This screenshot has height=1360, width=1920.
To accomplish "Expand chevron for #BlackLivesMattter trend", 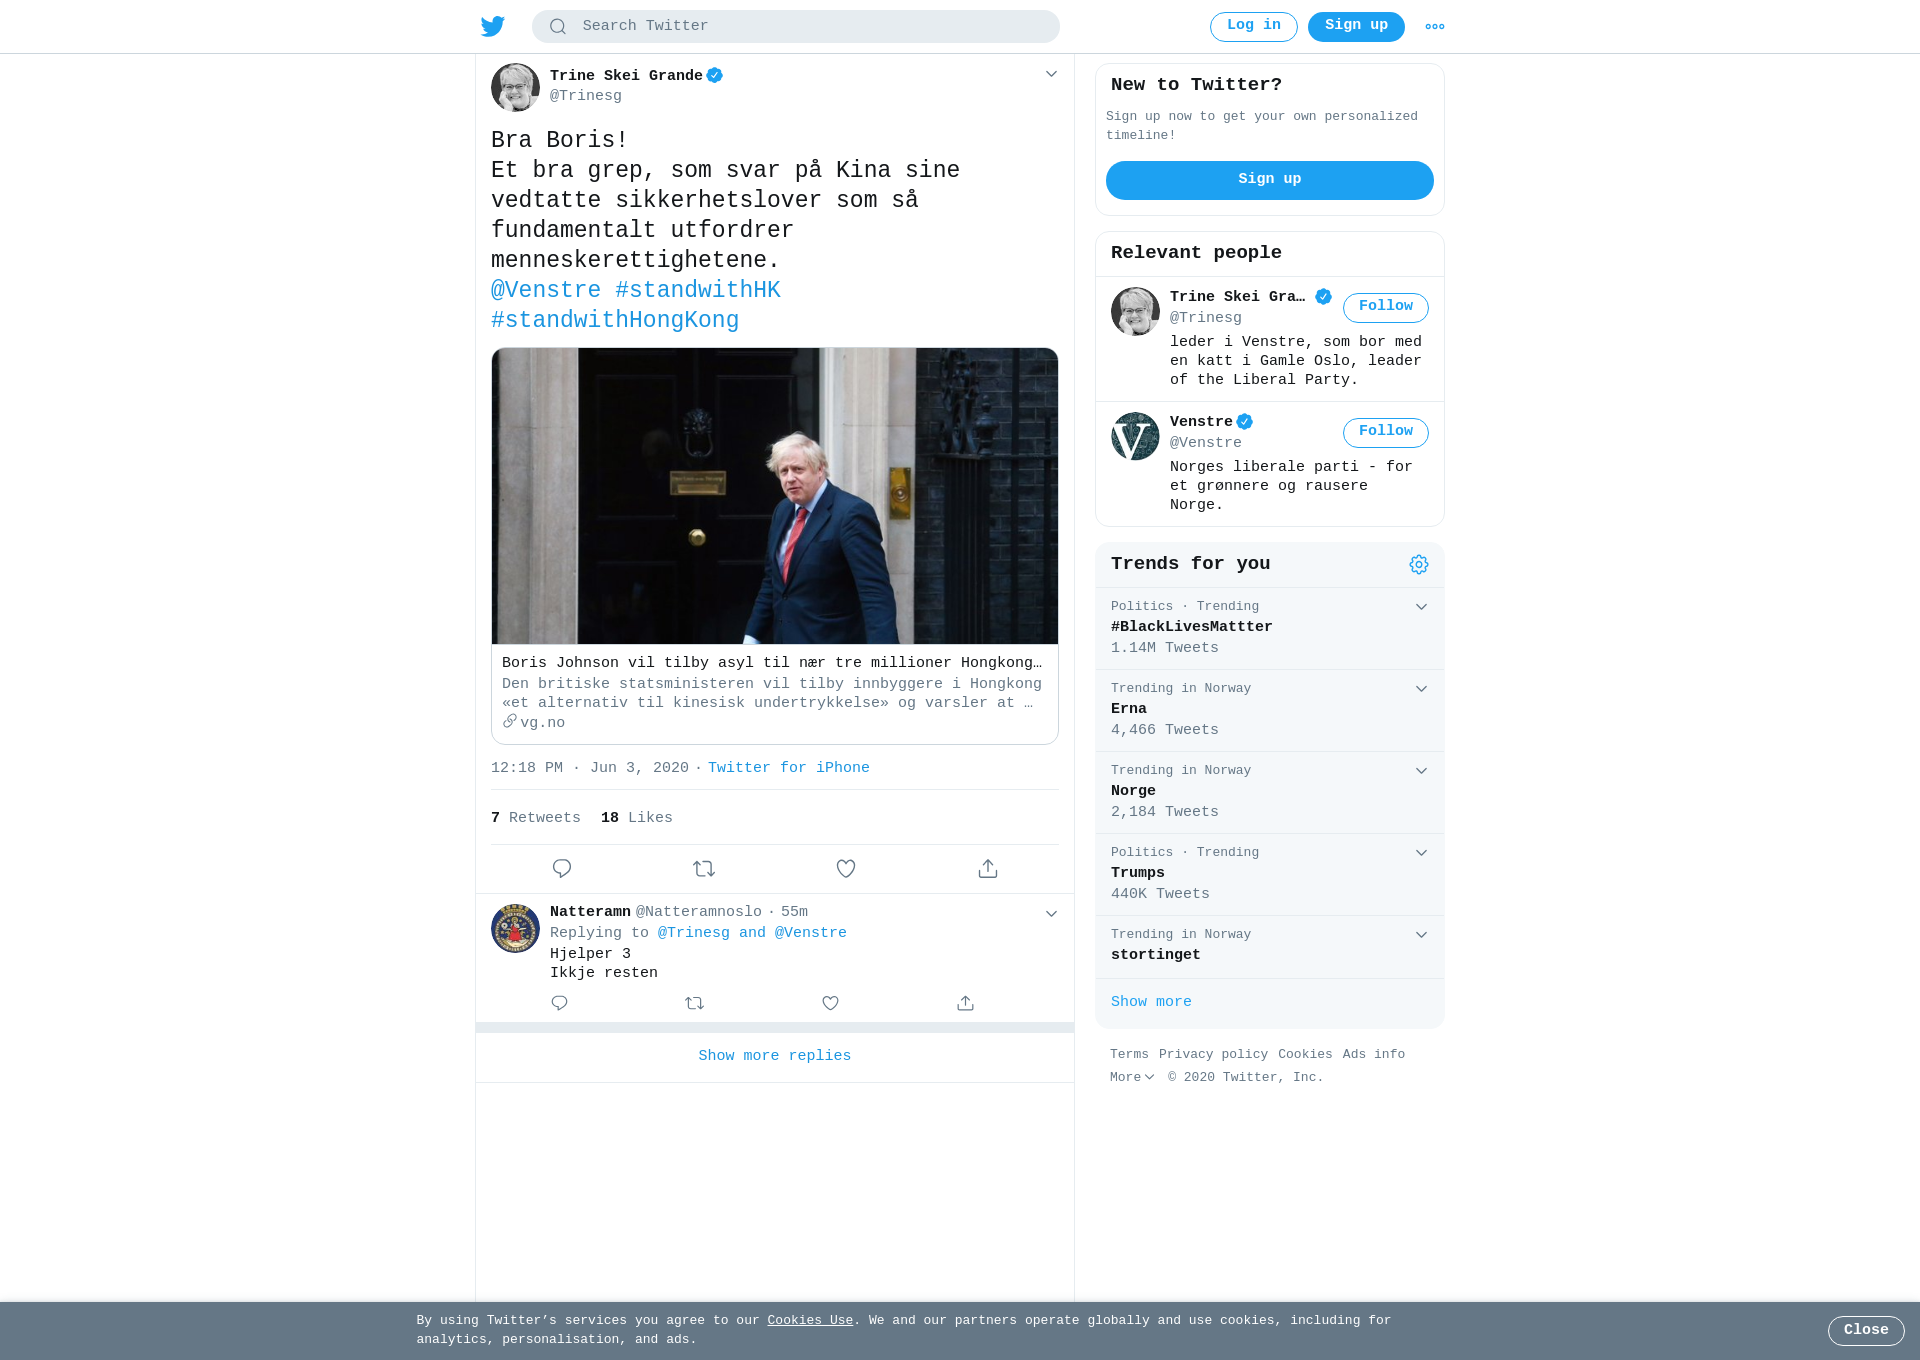I will point(1421,607).
